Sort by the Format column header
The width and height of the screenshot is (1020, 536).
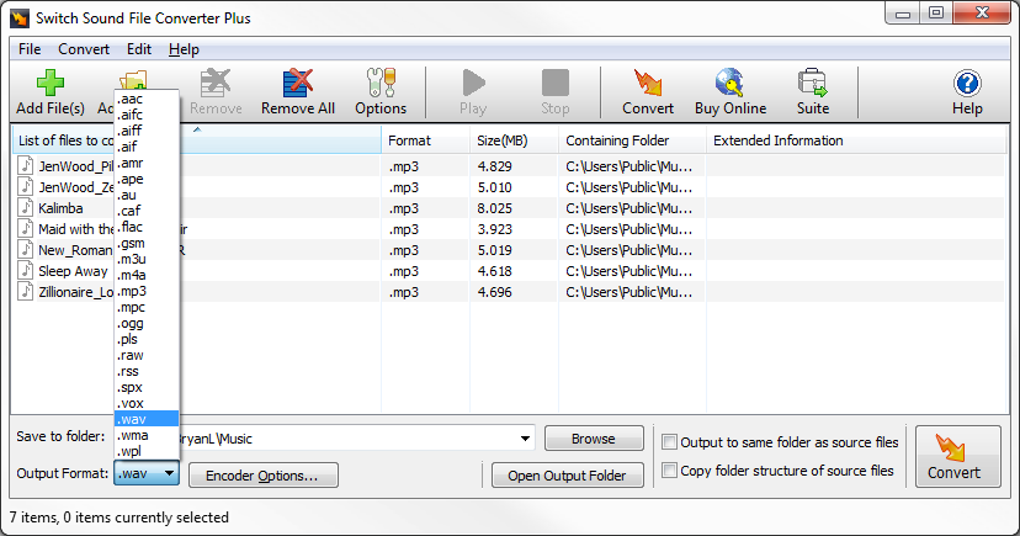pyautogui.click(x=425, y=141)
